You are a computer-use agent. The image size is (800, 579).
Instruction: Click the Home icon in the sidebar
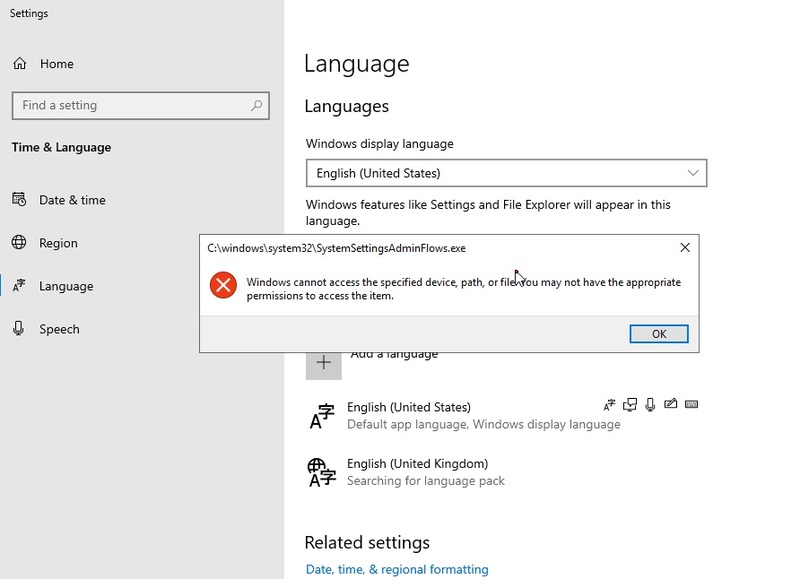[x=19, y=63]
